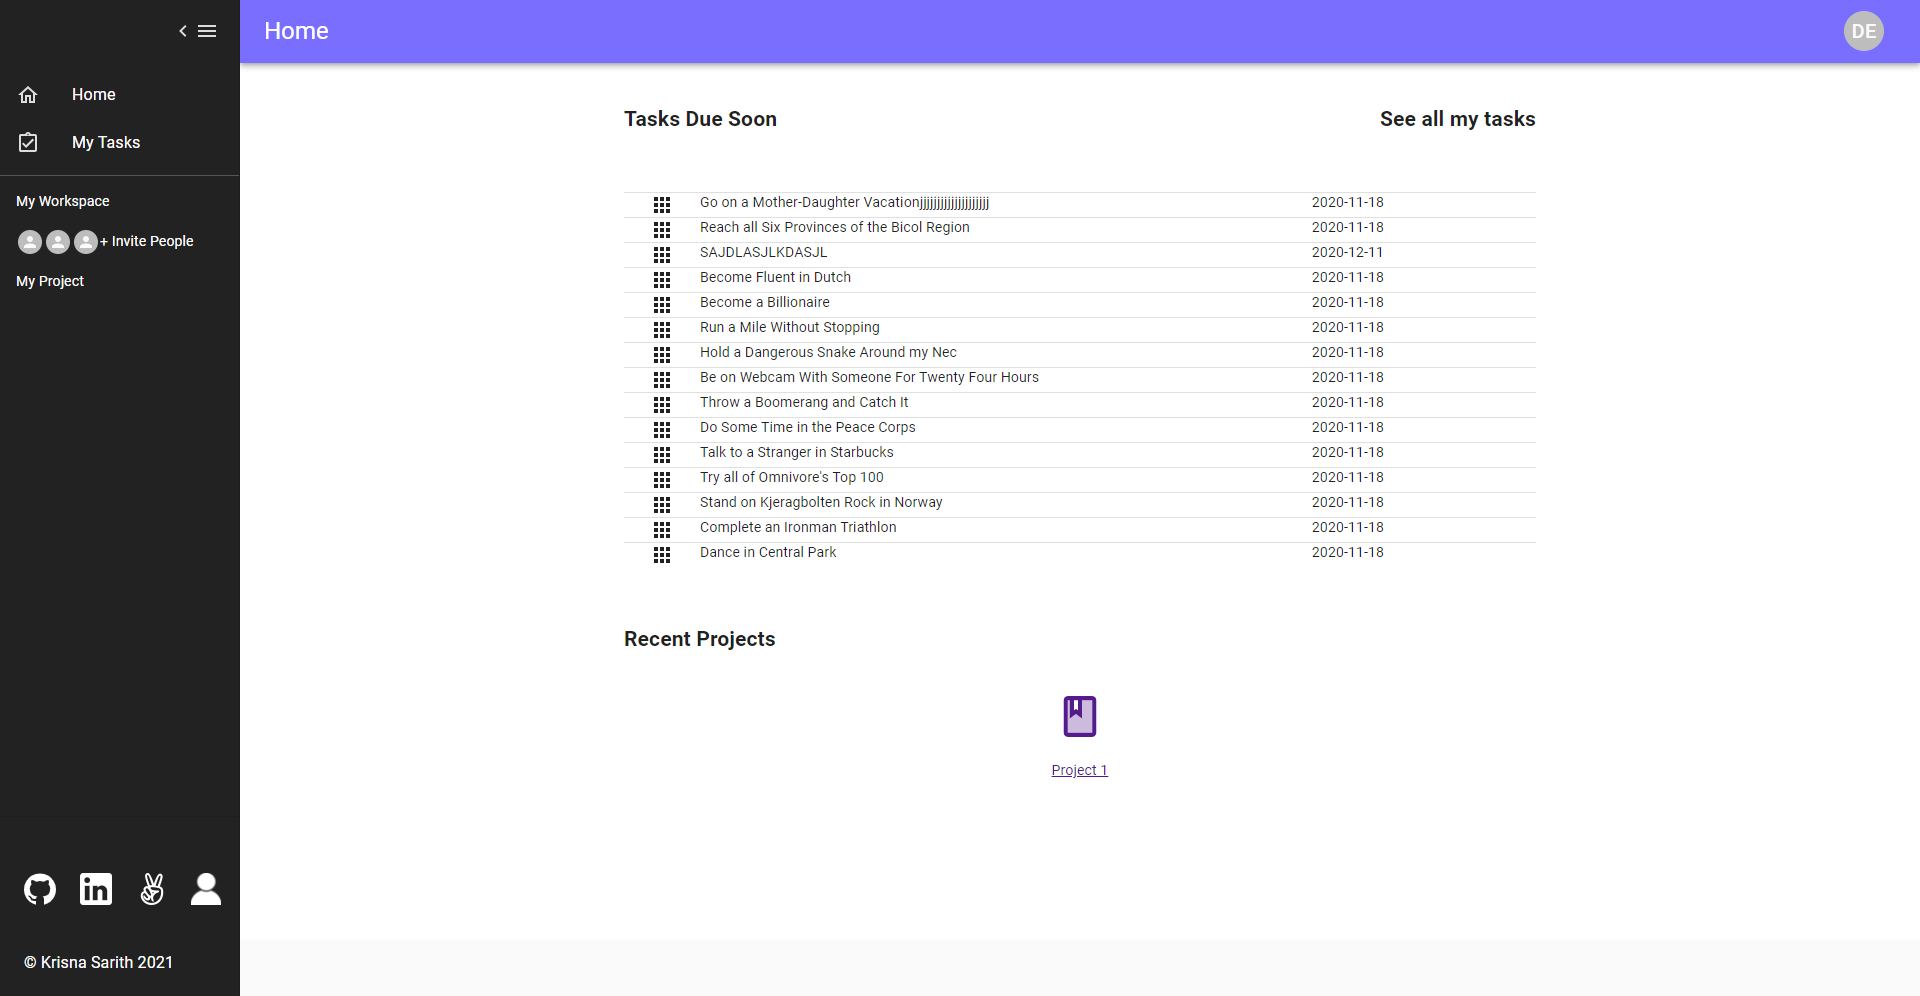The width and height of the screenshot is (1920, 996).
Task: Click the Project 1 bookmark book icon
Action: coord(1079,716)
